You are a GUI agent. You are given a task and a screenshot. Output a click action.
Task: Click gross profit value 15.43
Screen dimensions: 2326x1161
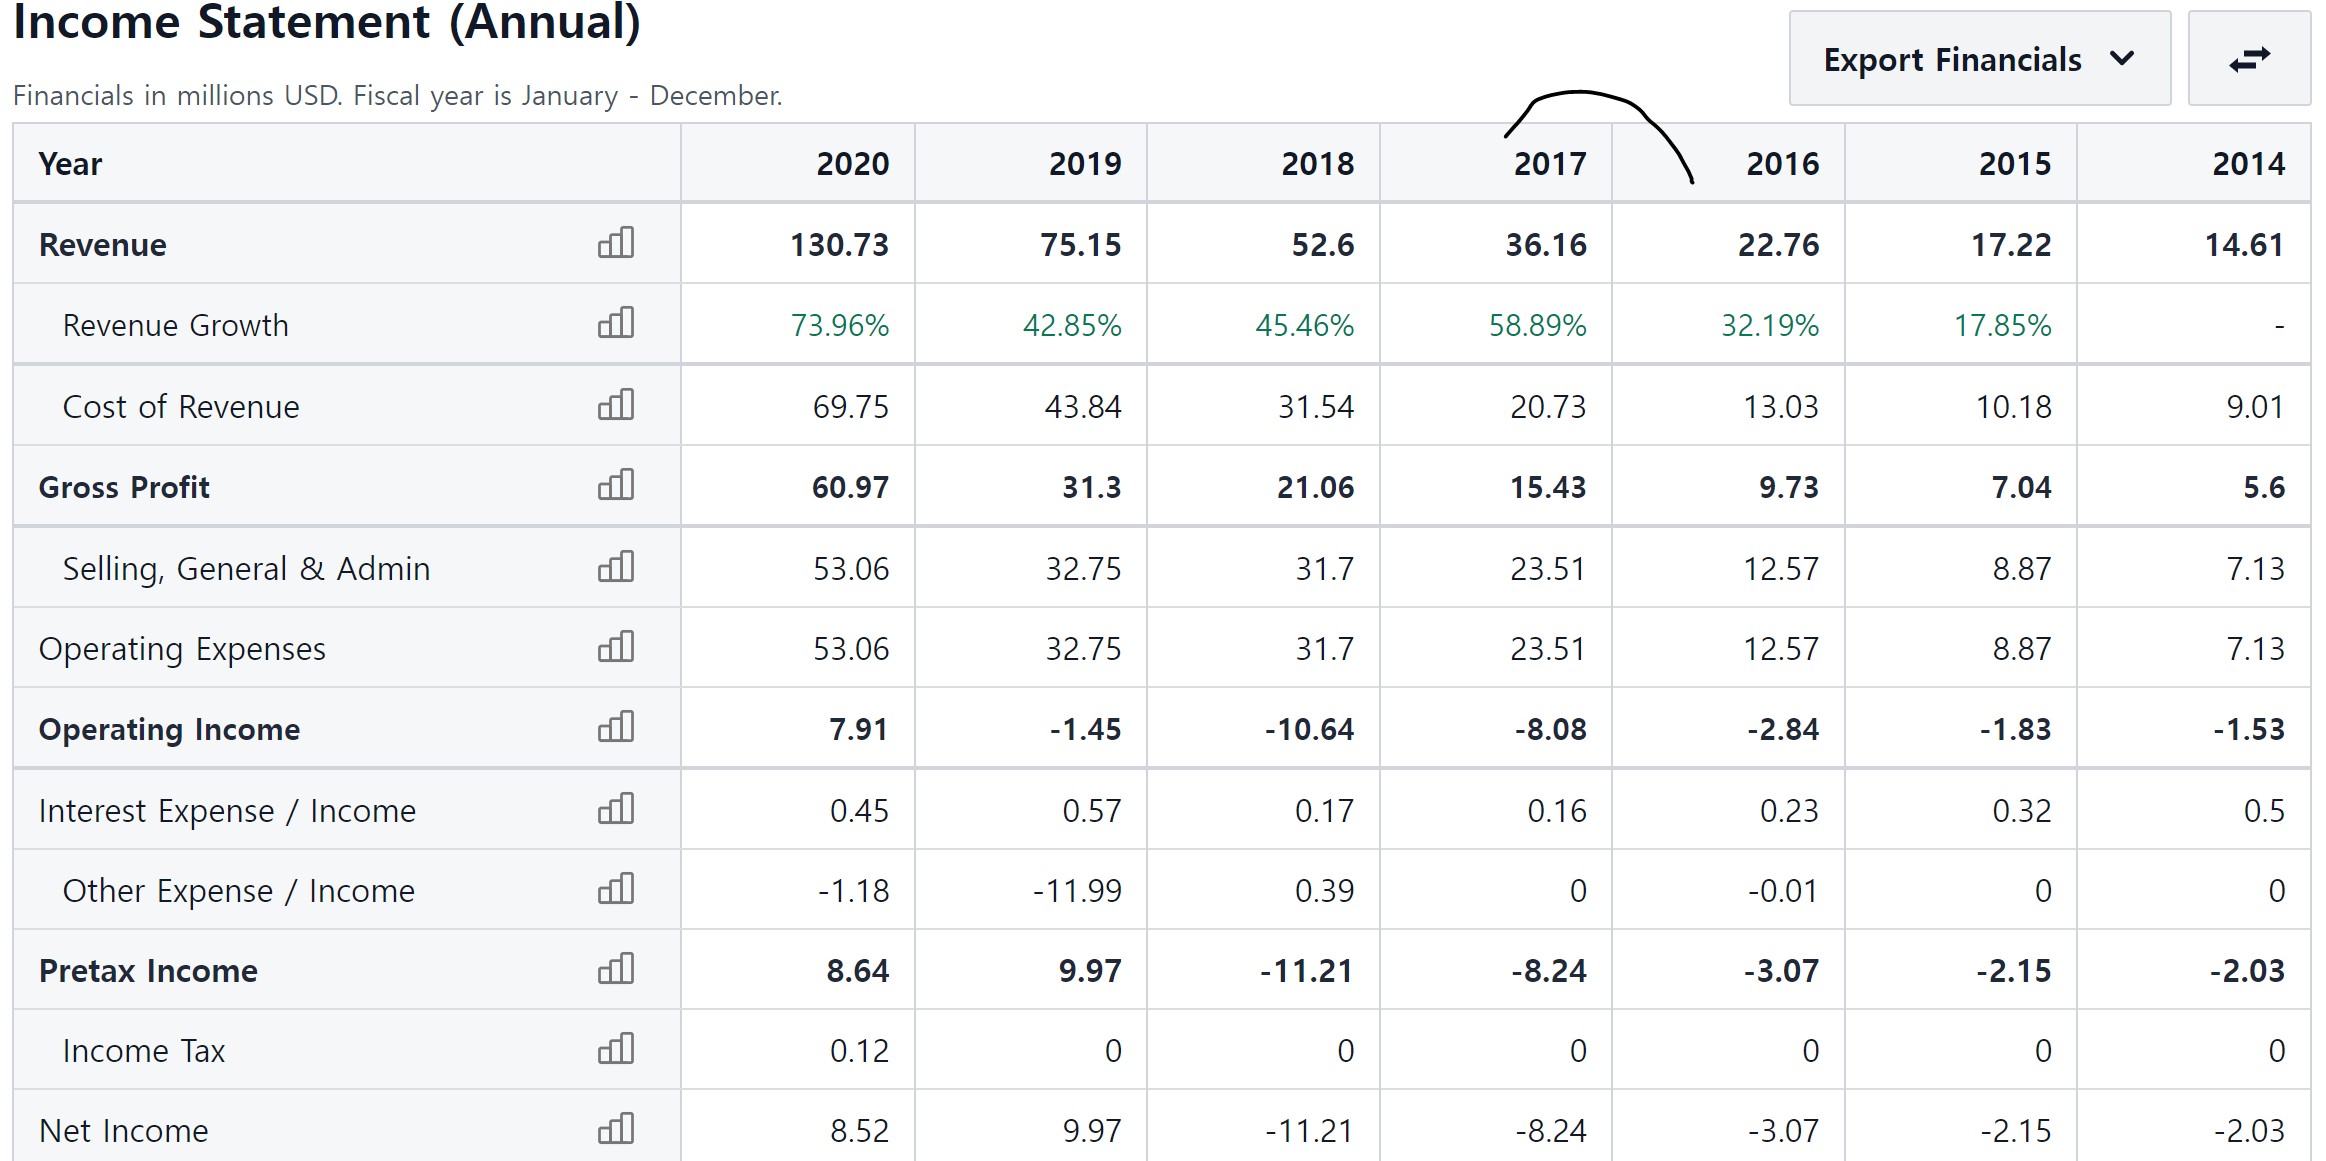point(1548,487)
